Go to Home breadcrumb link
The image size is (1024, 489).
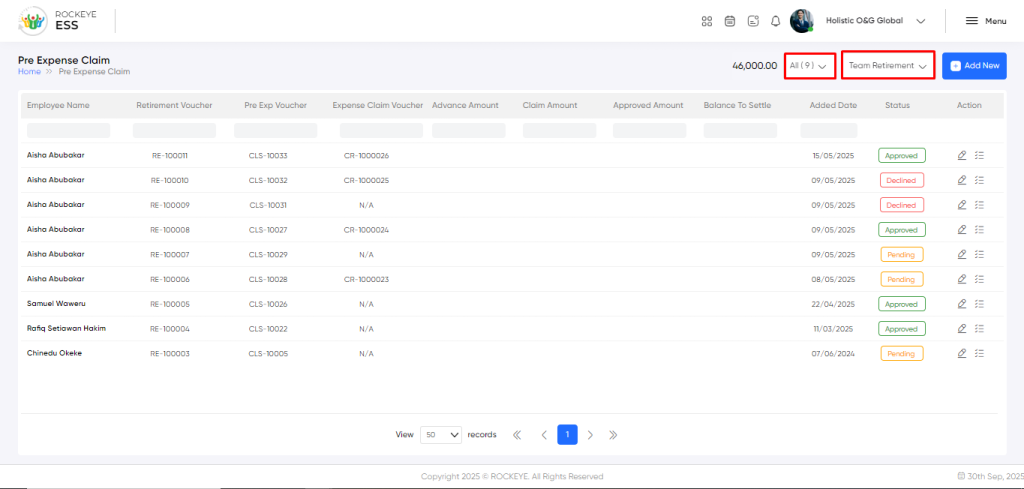click(29, 72)
